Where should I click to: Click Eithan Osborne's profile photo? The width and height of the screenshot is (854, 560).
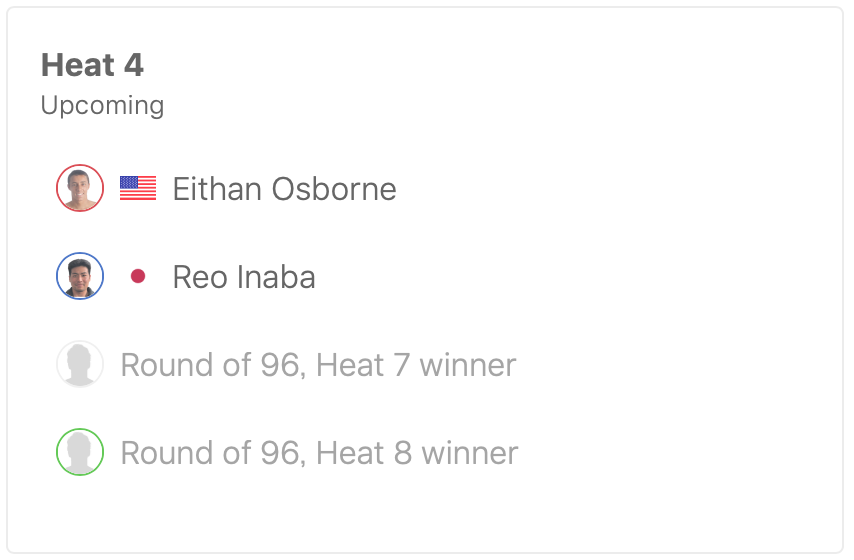tap(80, 188)
